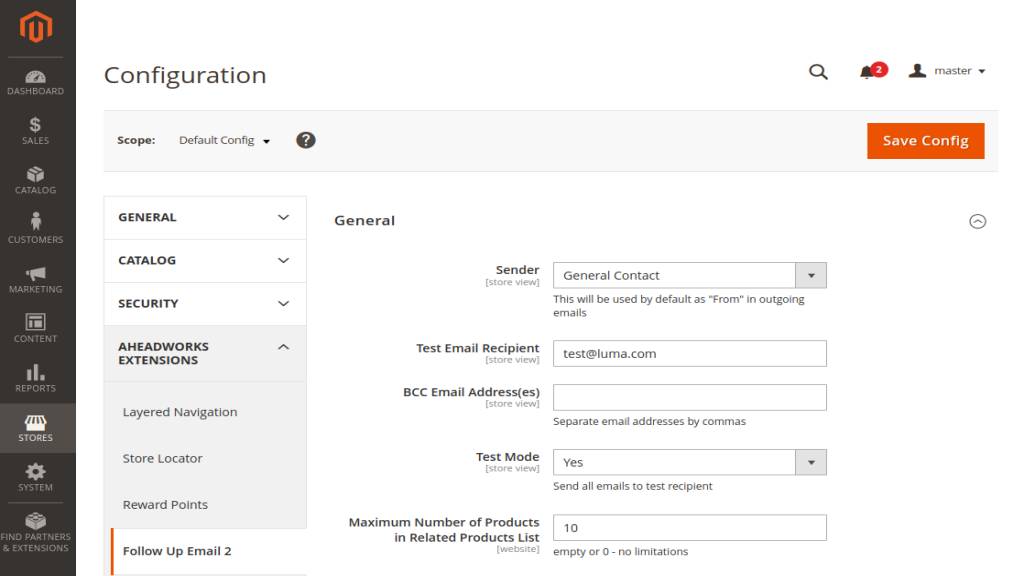Open the Reports menu
This screenshot has width=1024, height=576.
click(x=36, y=379)
